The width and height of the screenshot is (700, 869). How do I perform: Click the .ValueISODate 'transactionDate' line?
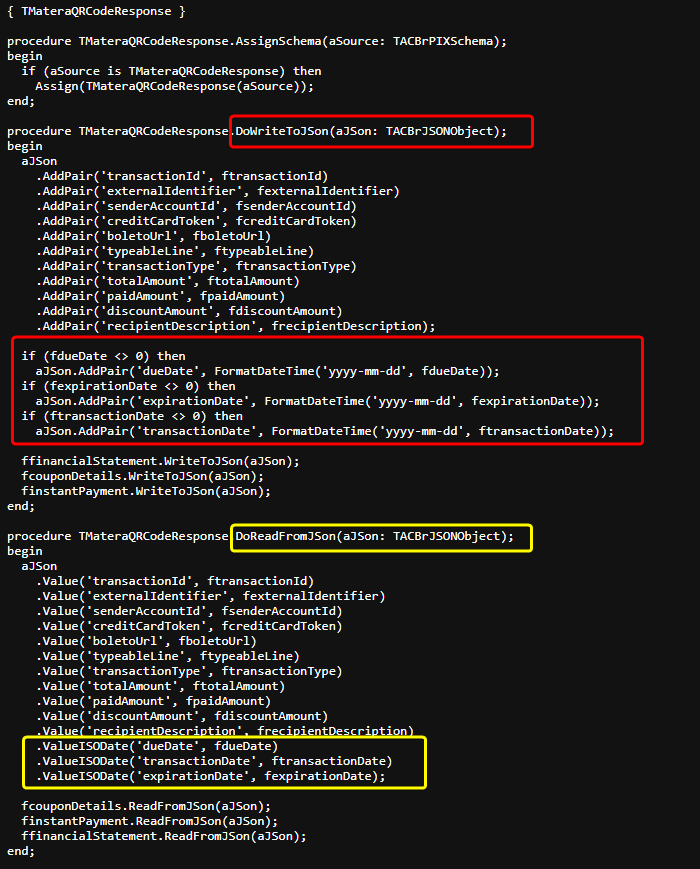(x=214, y=761)
